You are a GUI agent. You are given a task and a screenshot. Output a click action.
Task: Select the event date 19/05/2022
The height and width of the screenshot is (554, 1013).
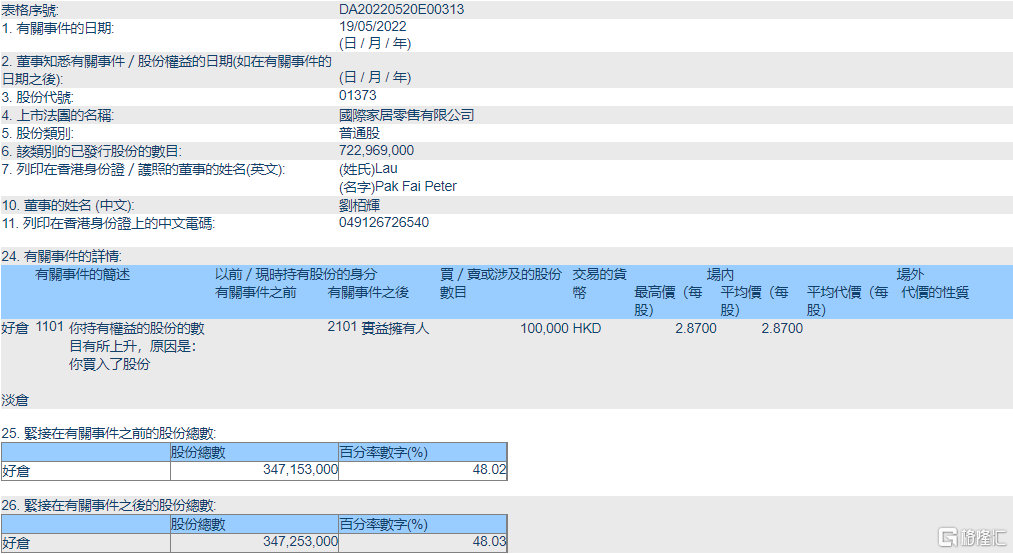pyautogui.click(x=373, y=27)
